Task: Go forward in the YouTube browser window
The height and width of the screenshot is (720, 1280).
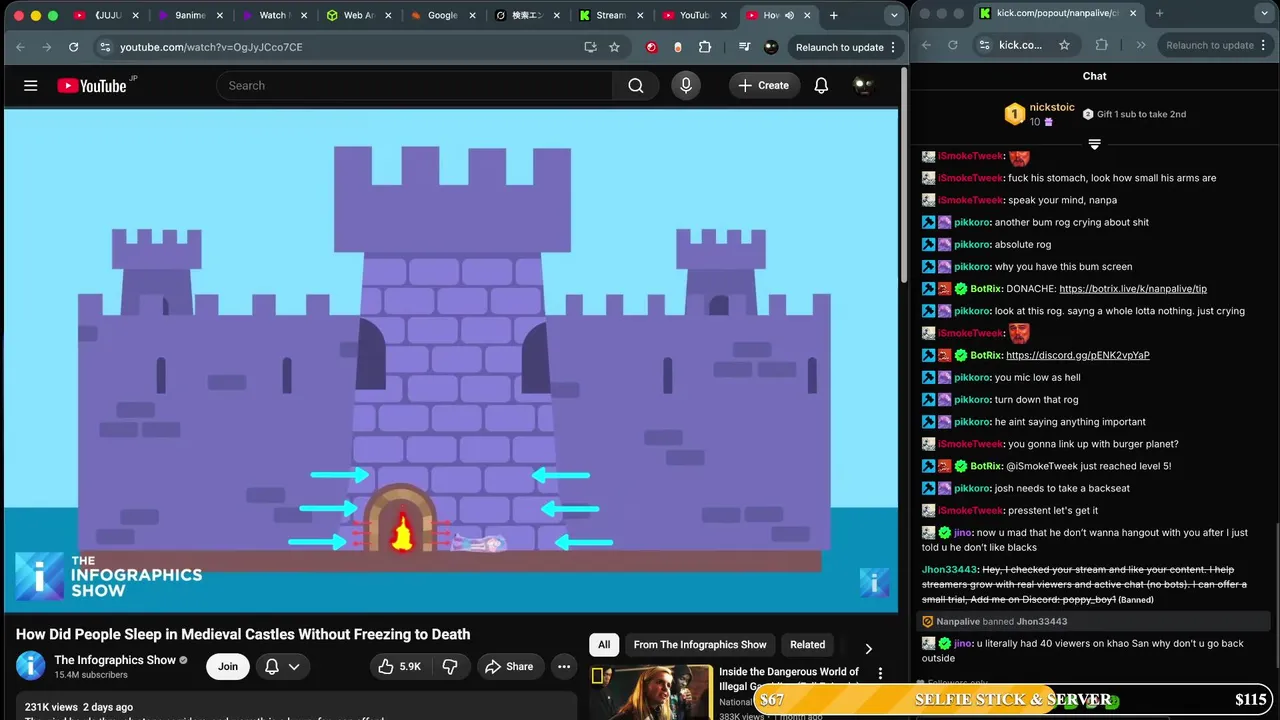Action: coord(46,47)
